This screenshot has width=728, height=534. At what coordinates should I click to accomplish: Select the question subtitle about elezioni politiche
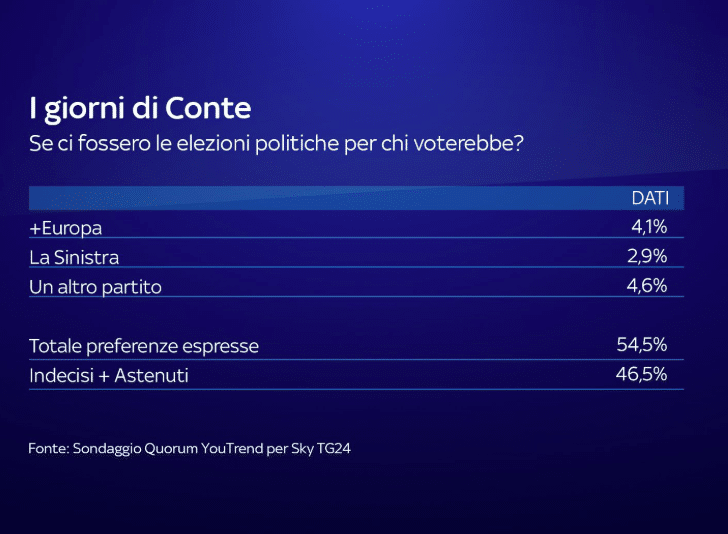(276, 143)
